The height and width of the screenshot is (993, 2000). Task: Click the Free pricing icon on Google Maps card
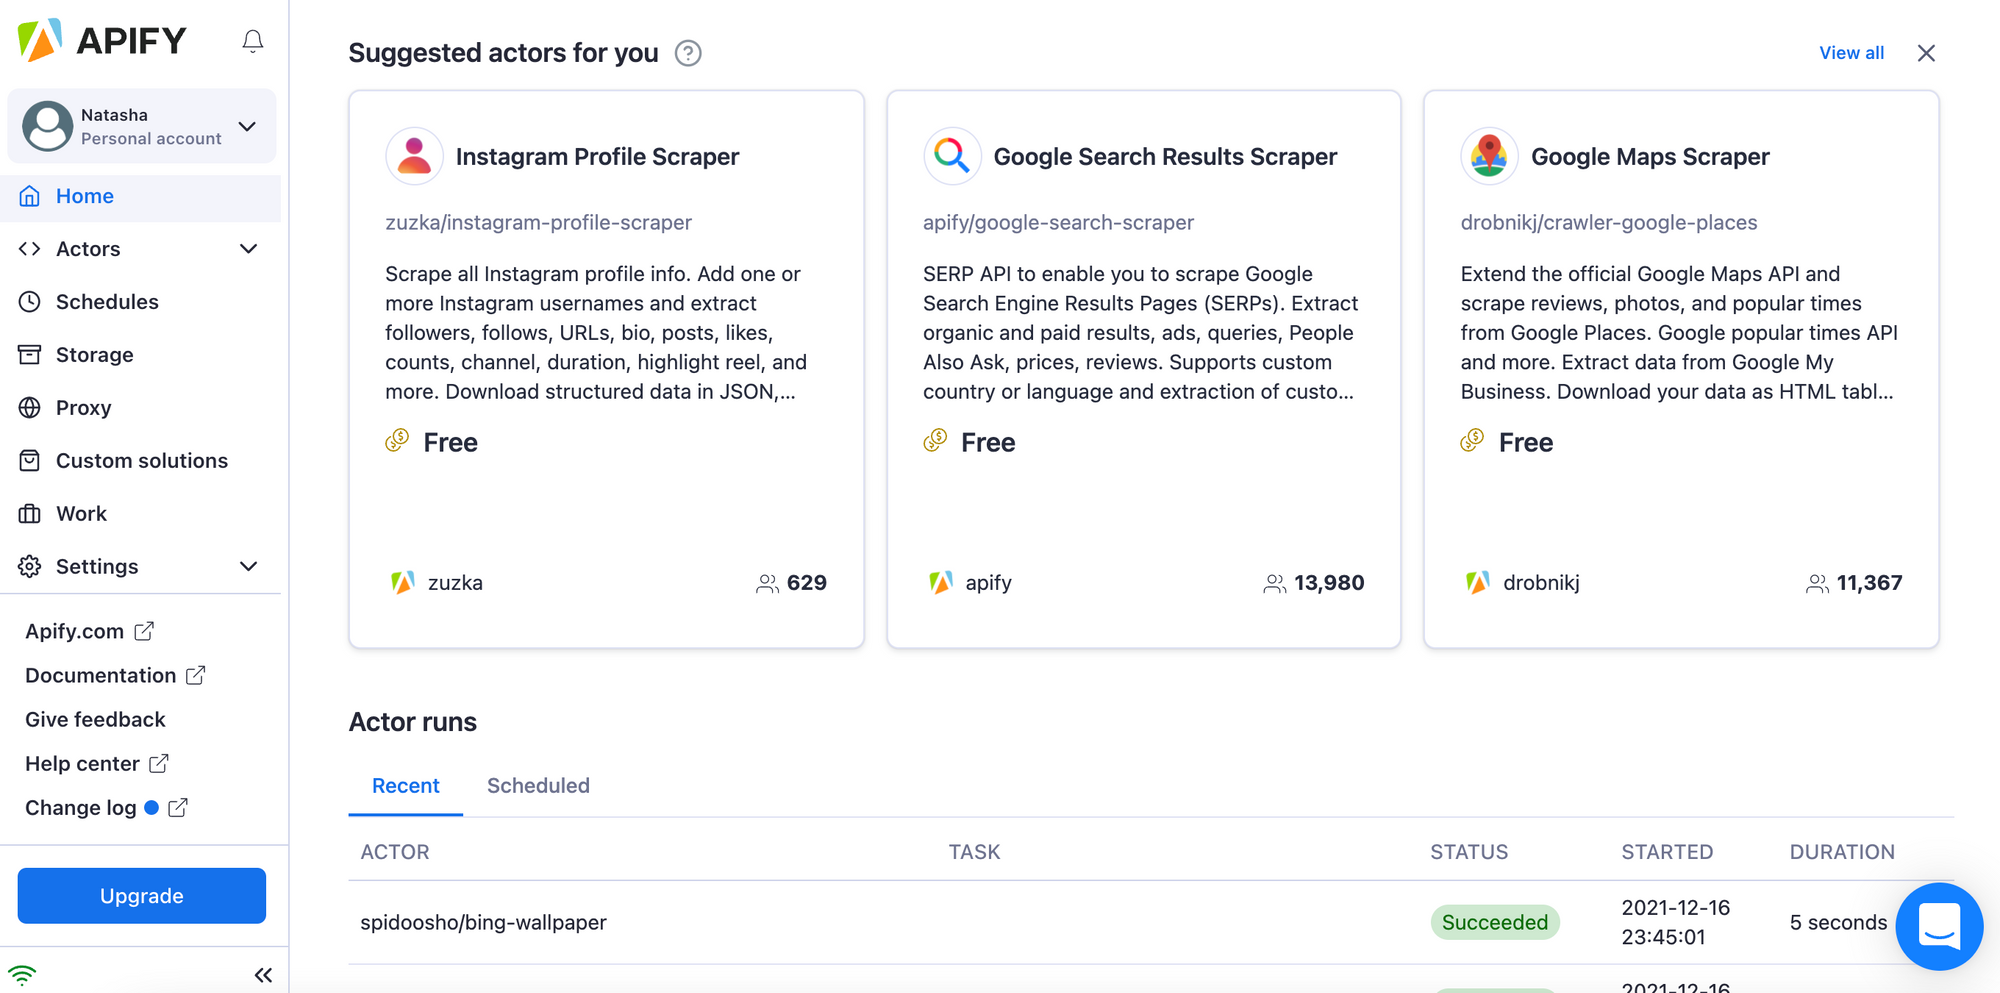1472,441
